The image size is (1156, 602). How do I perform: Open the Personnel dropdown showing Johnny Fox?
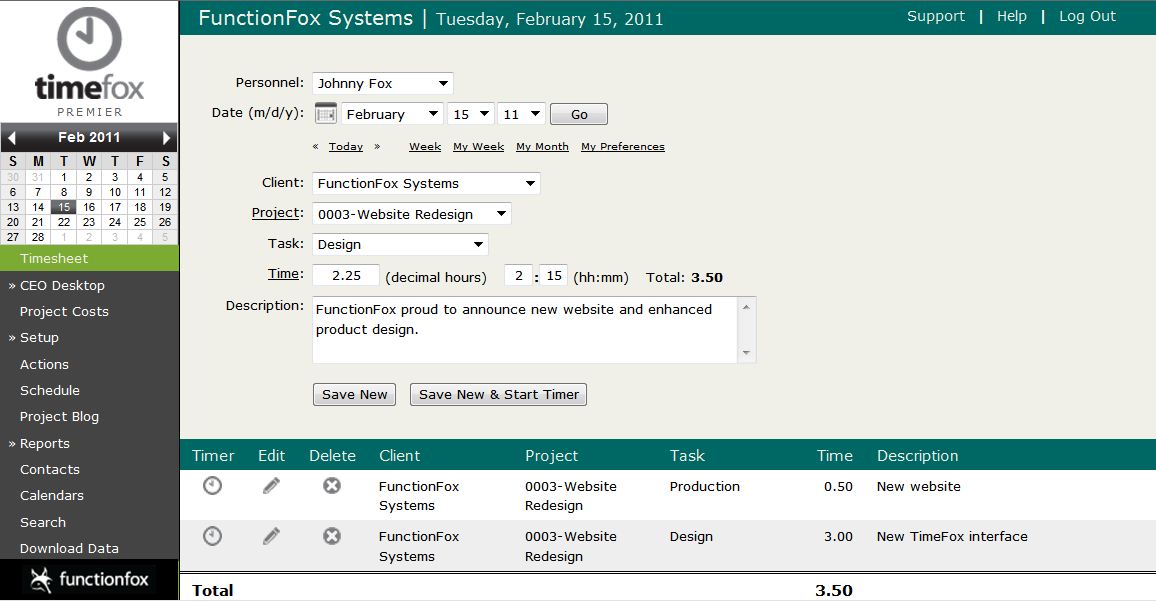(x=383, y=83)
